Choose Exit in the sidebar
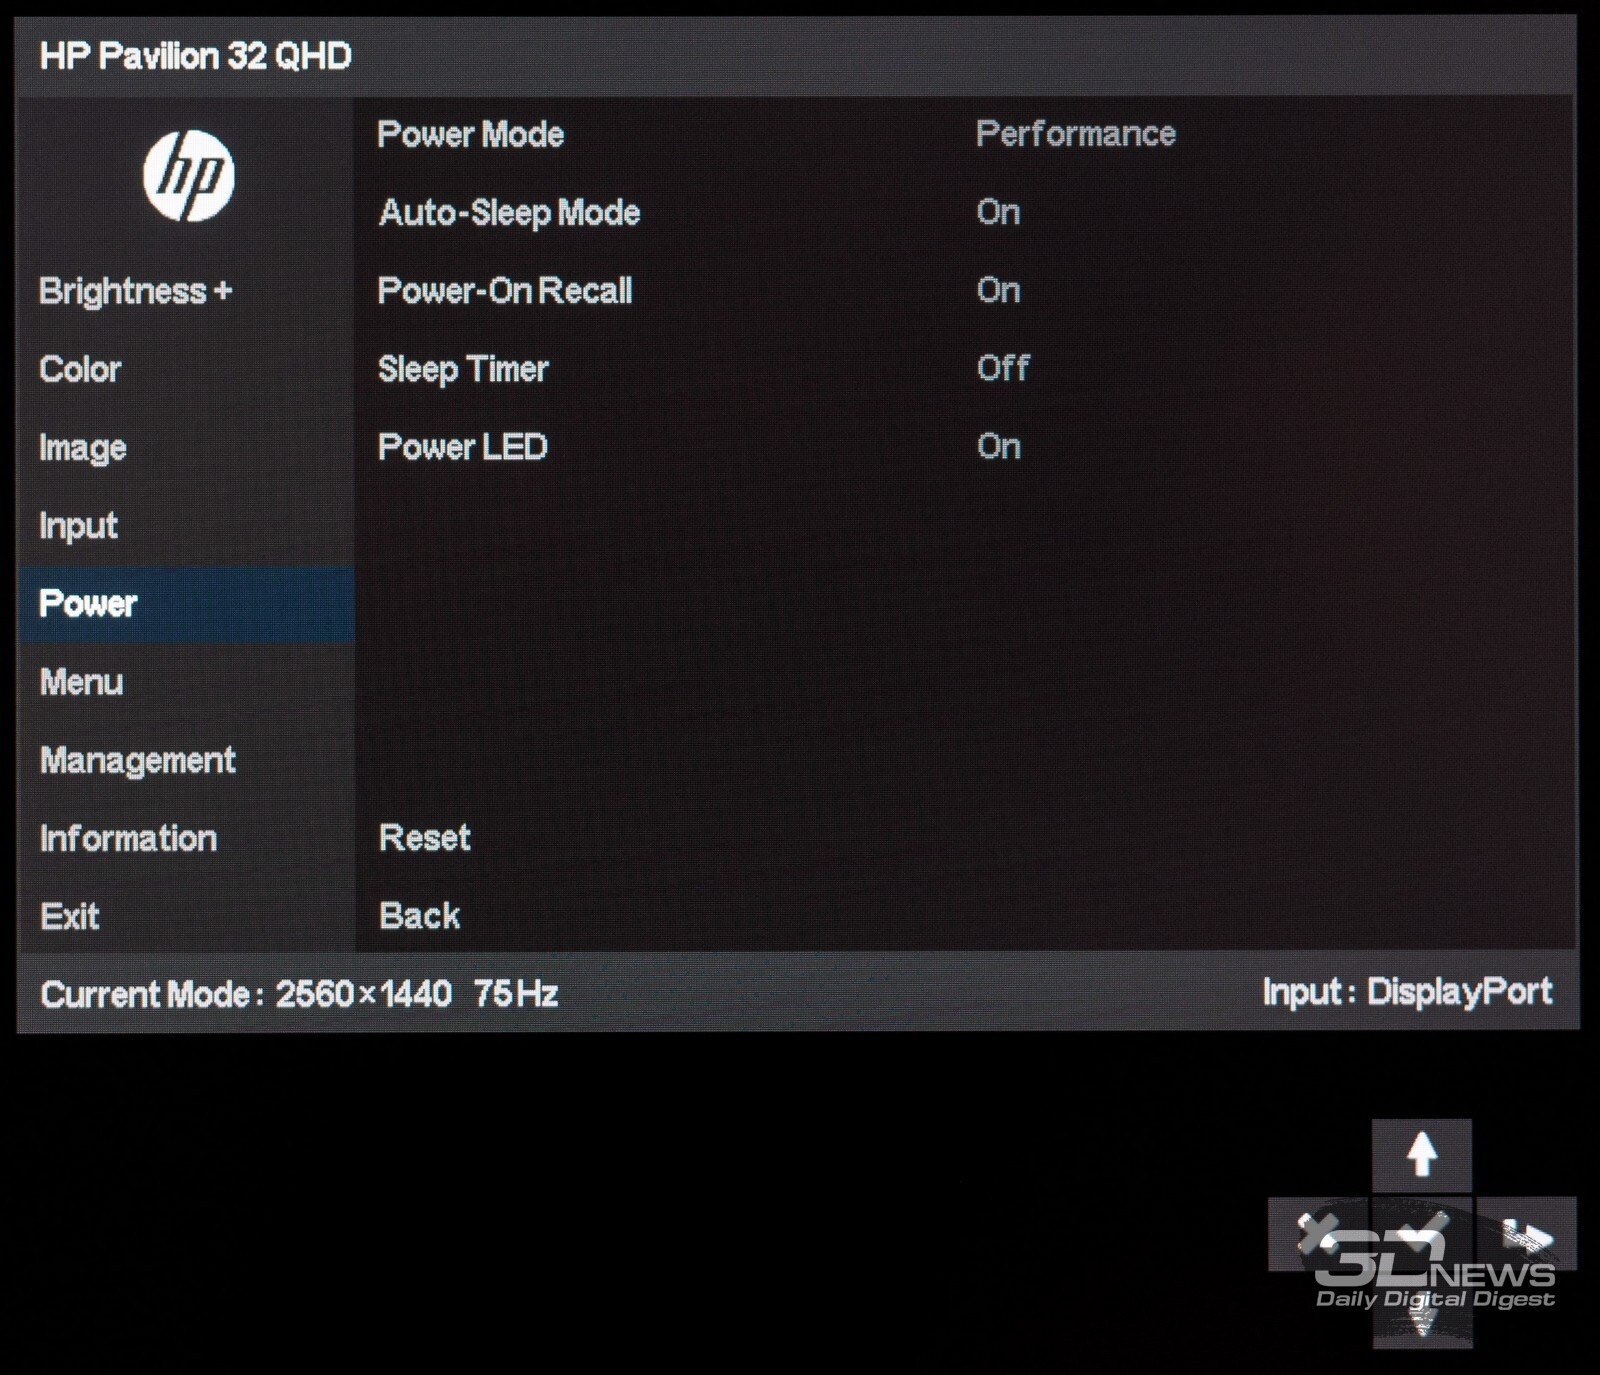The image size is (1600, 1375). tap(70, 916)
